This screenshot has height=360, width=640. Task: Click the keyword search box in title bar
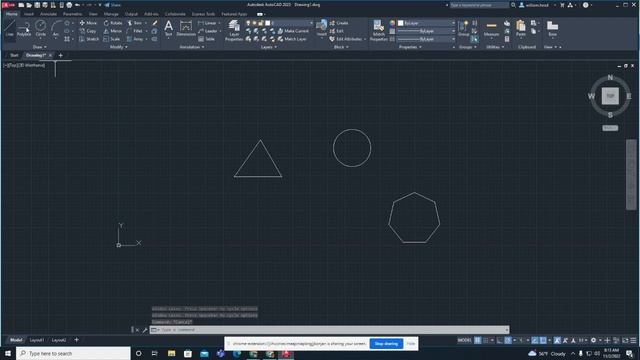[x=479, y=5]
